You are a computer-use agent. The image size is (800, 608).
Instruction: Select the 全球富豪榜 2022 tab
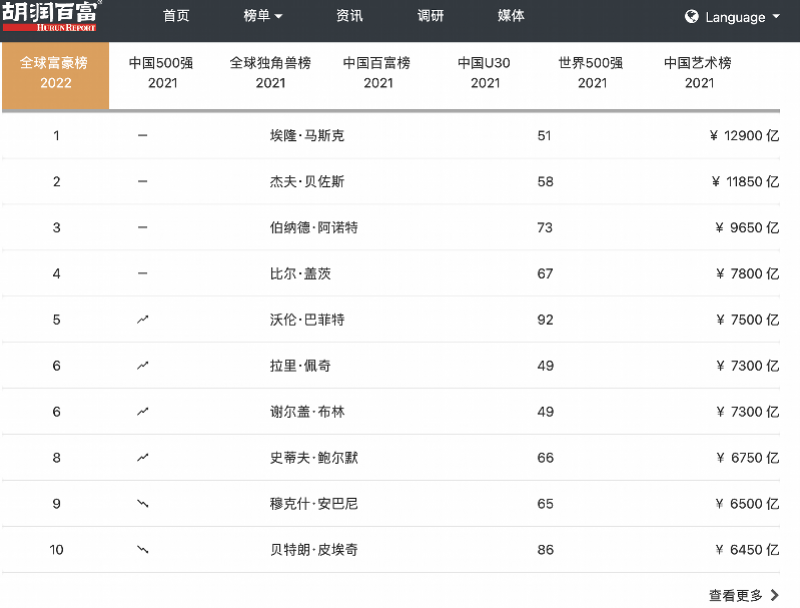tap(55, 73)
